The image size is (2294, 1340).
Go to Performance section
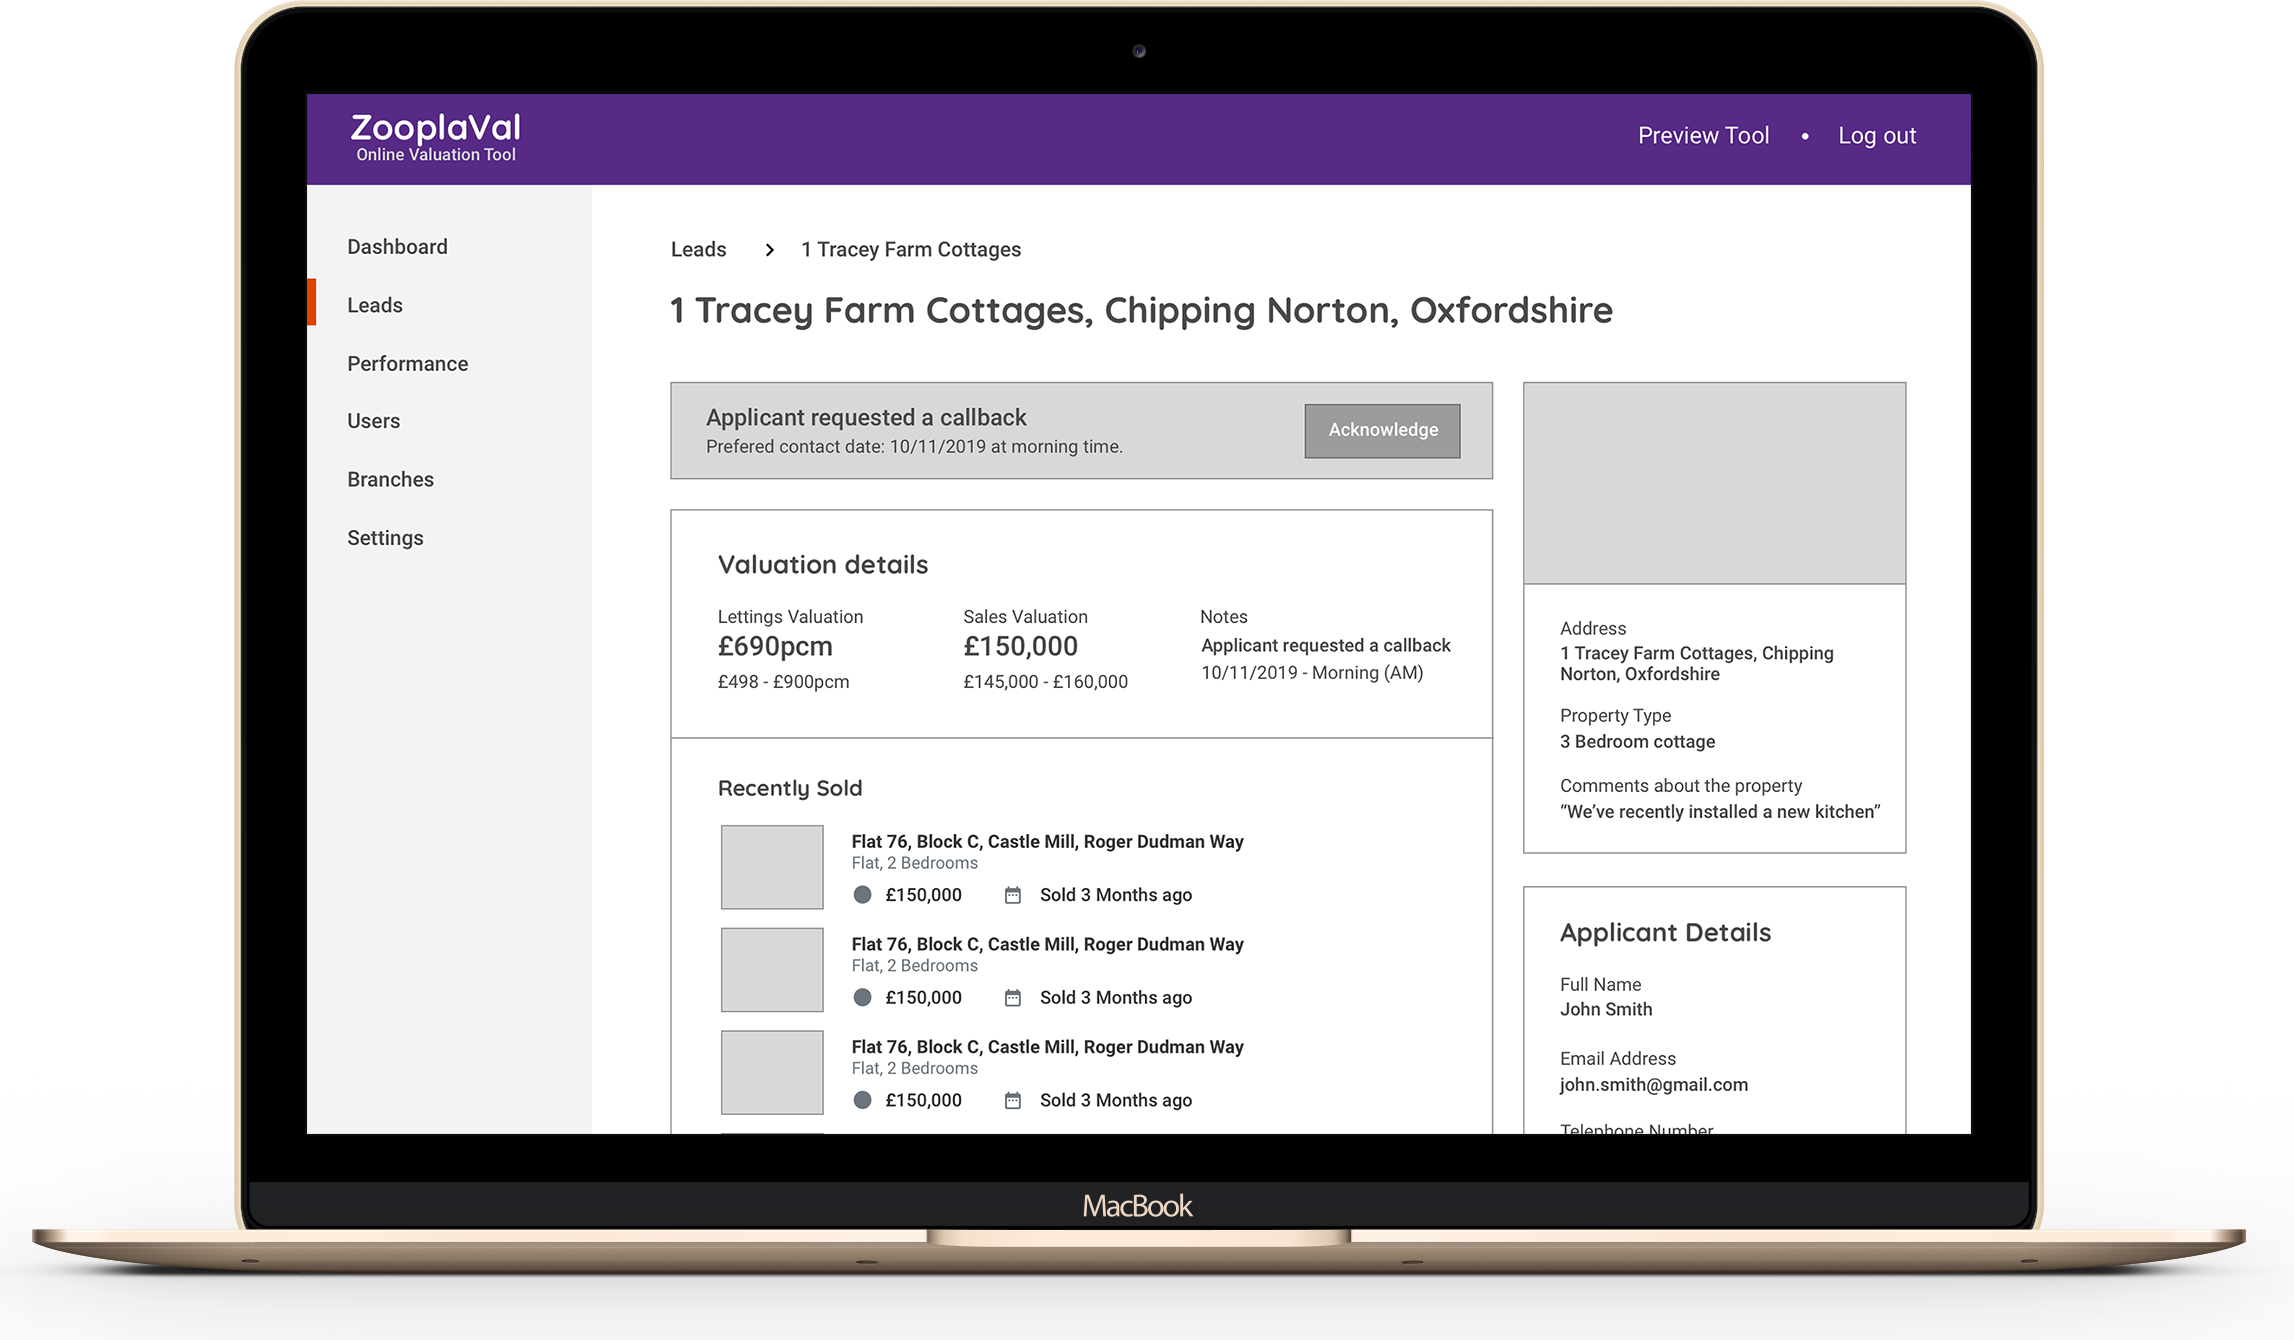tap(407, 364)
